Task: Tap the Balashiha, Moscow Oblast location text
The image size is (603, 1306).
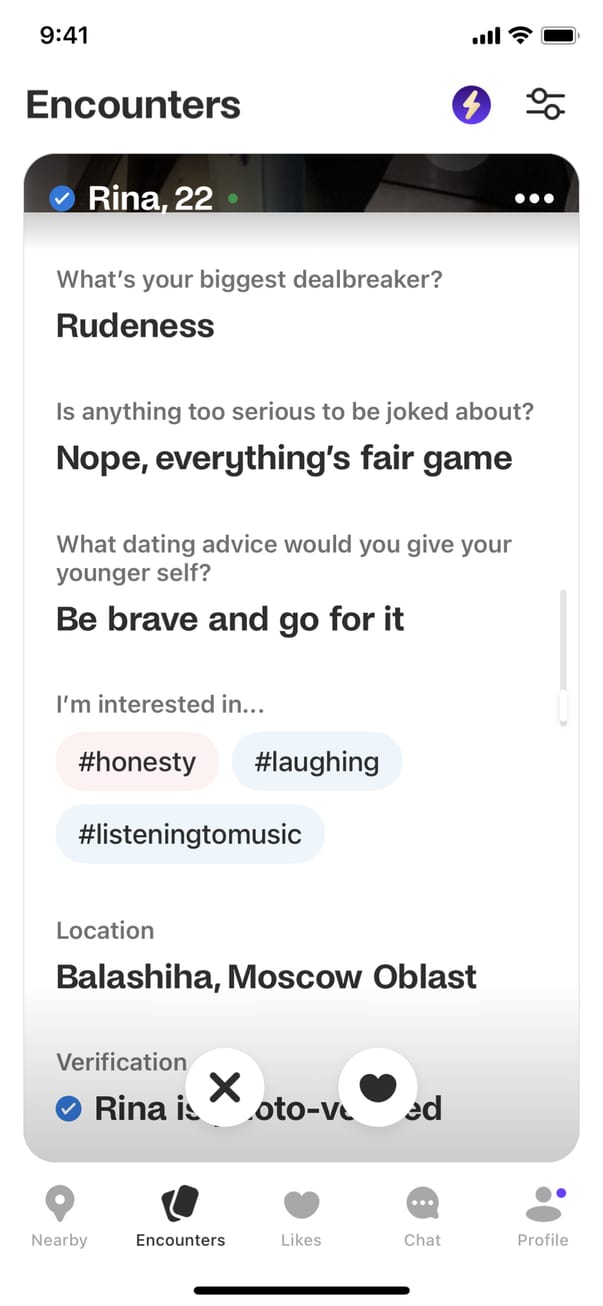Action: pos(266,976)
